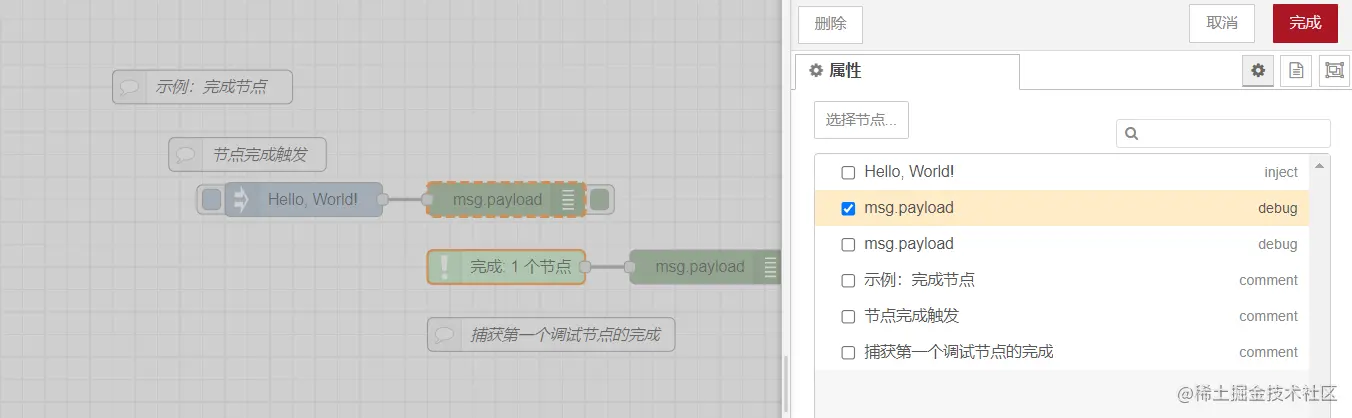Click the debug icon on the lower msg.payload node

[x=769, y=267]
